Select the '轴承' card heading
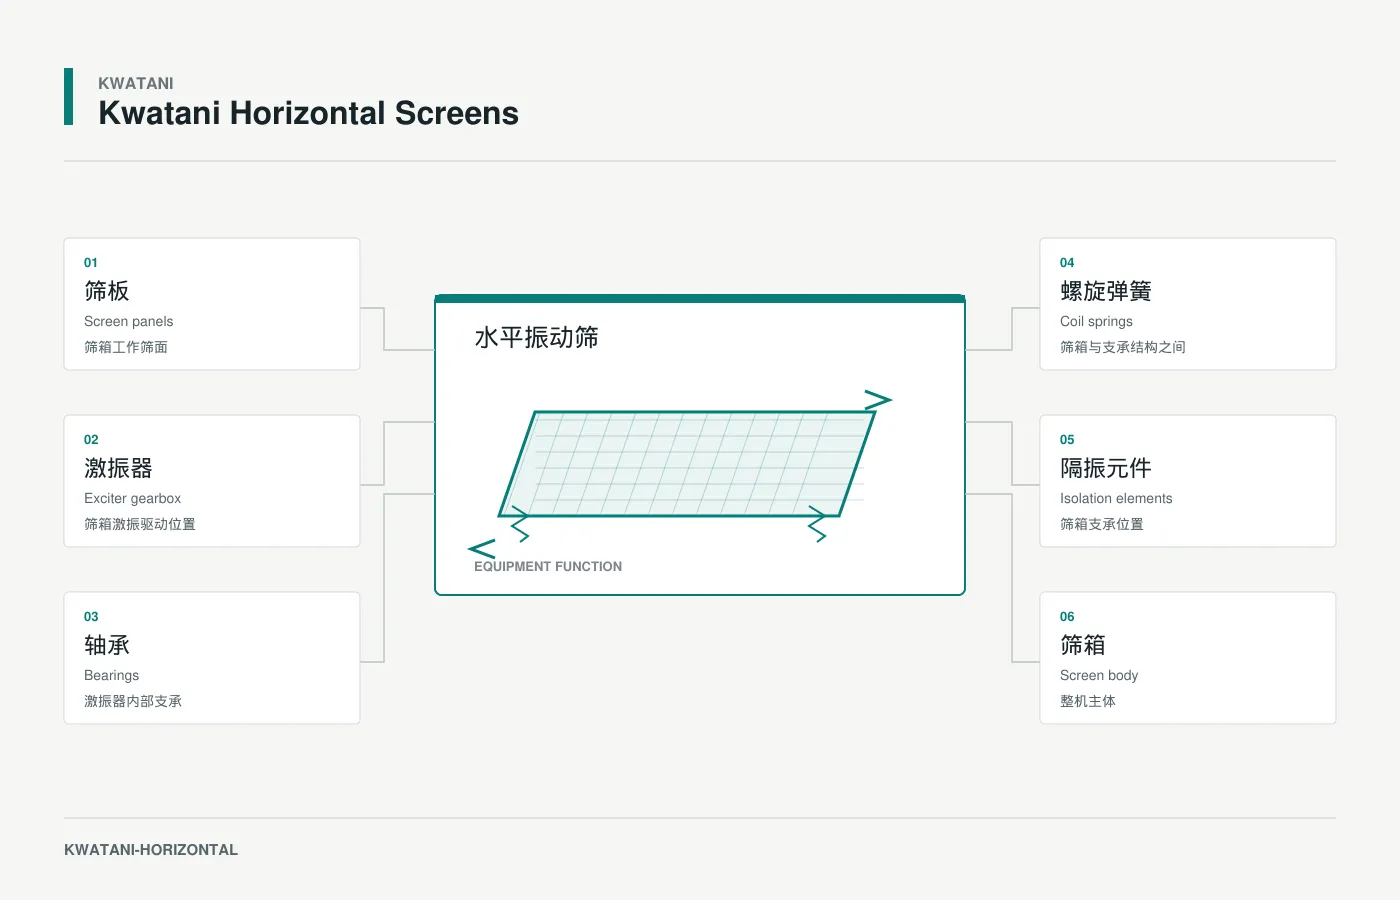Image resolution: width=1400 pixels, height=900 pixels. [x=107, y=645]
